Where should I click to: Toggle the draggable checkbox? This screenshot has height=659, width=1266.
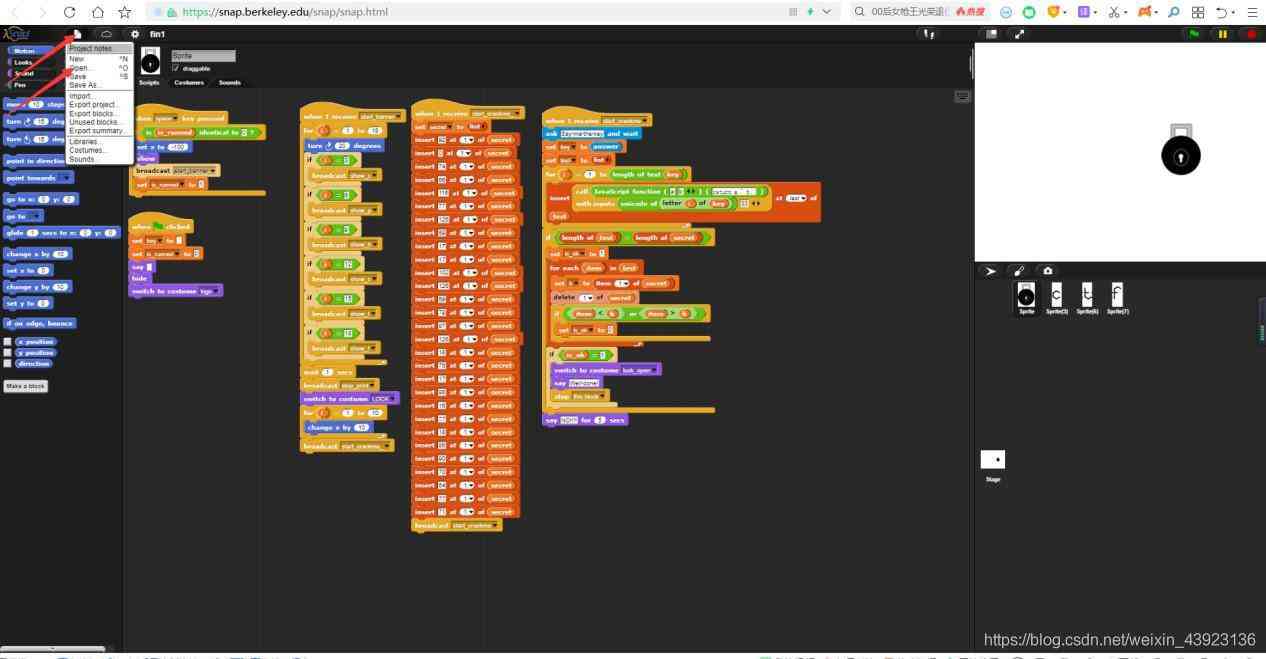pos(175,69)
